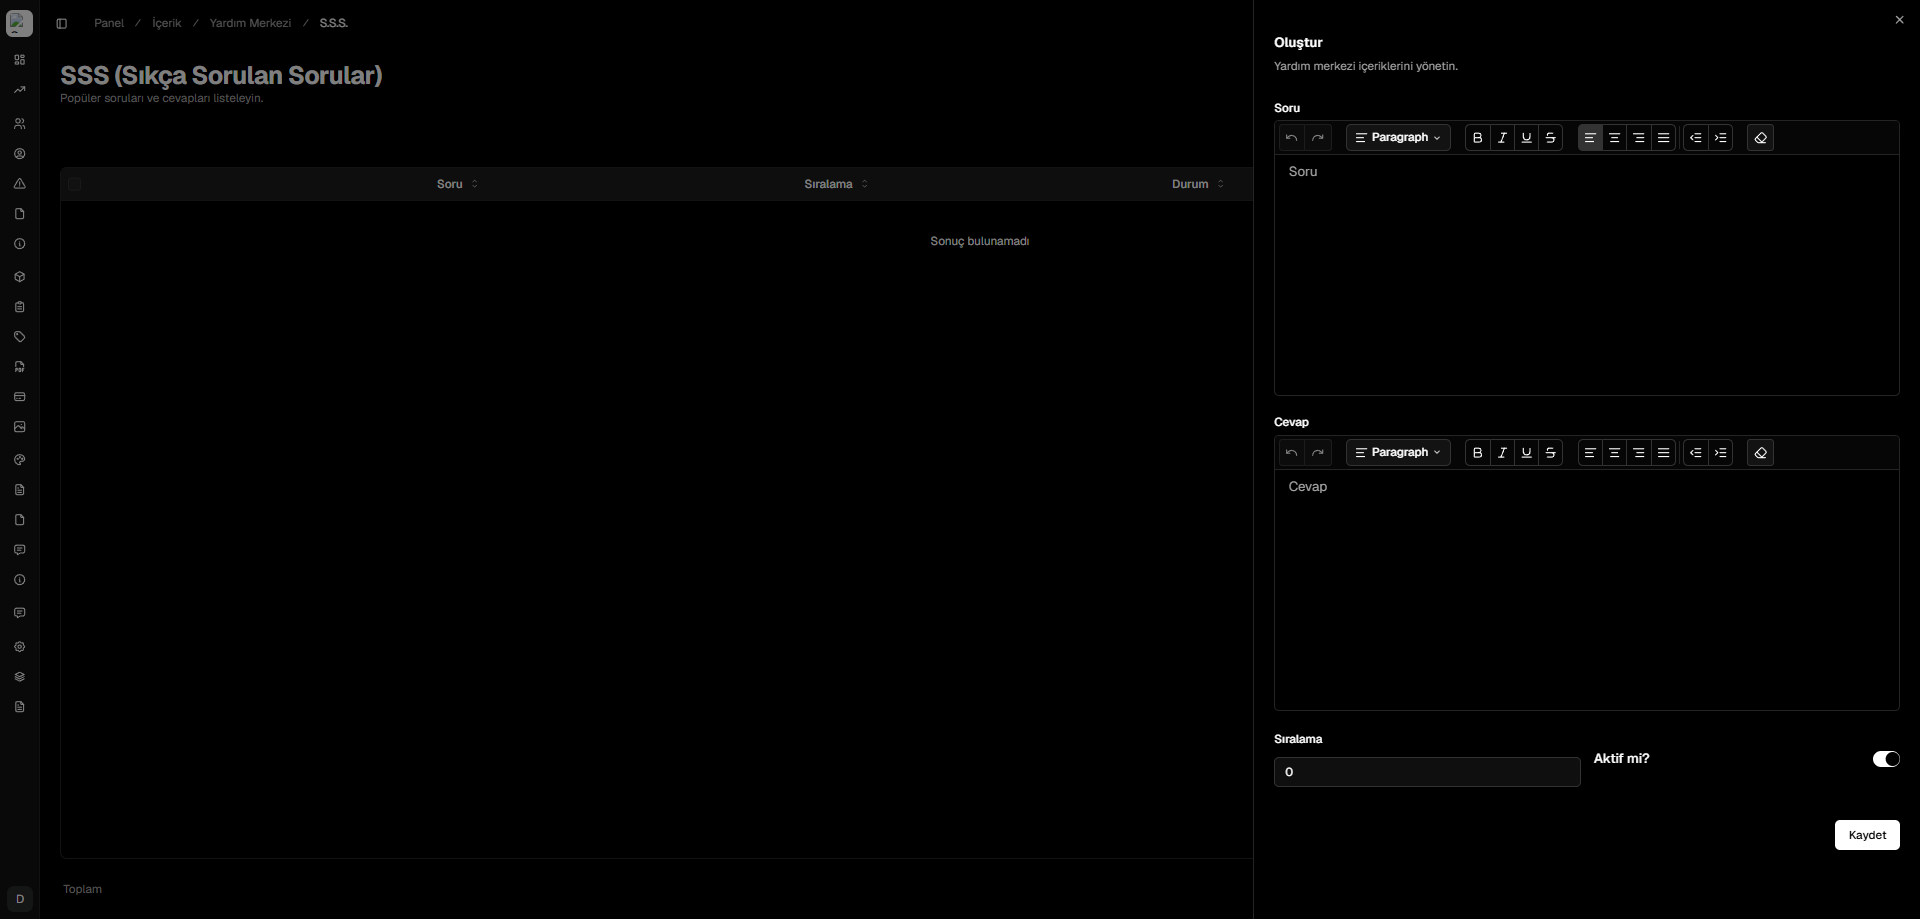The width and height of the screenshot is (1920, 919).
Task: Sort table by Sıralama column
Action: point(836,184)
